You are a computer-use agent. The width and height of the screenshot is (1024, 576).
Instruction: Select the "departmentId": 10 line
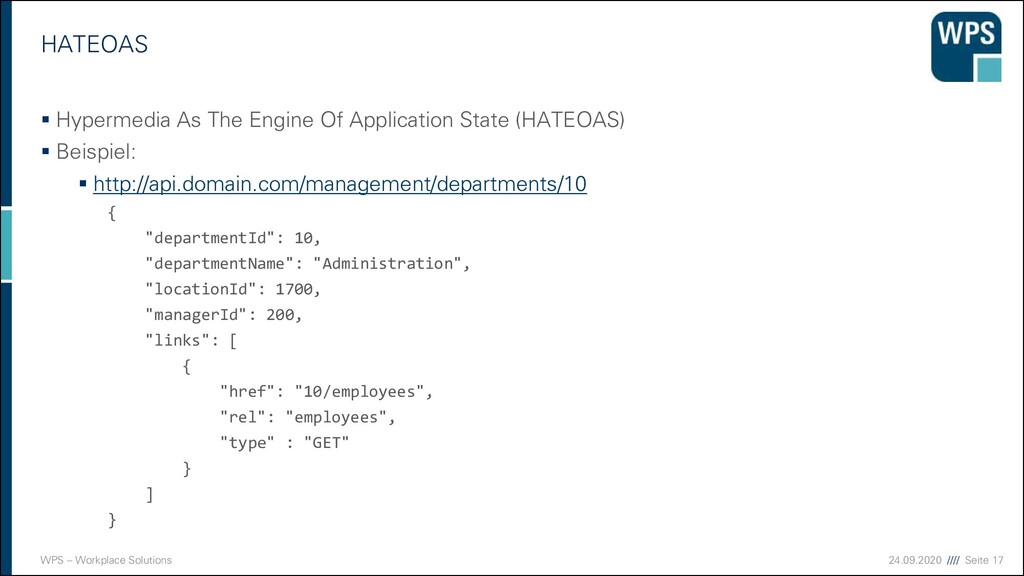point(233,238)
